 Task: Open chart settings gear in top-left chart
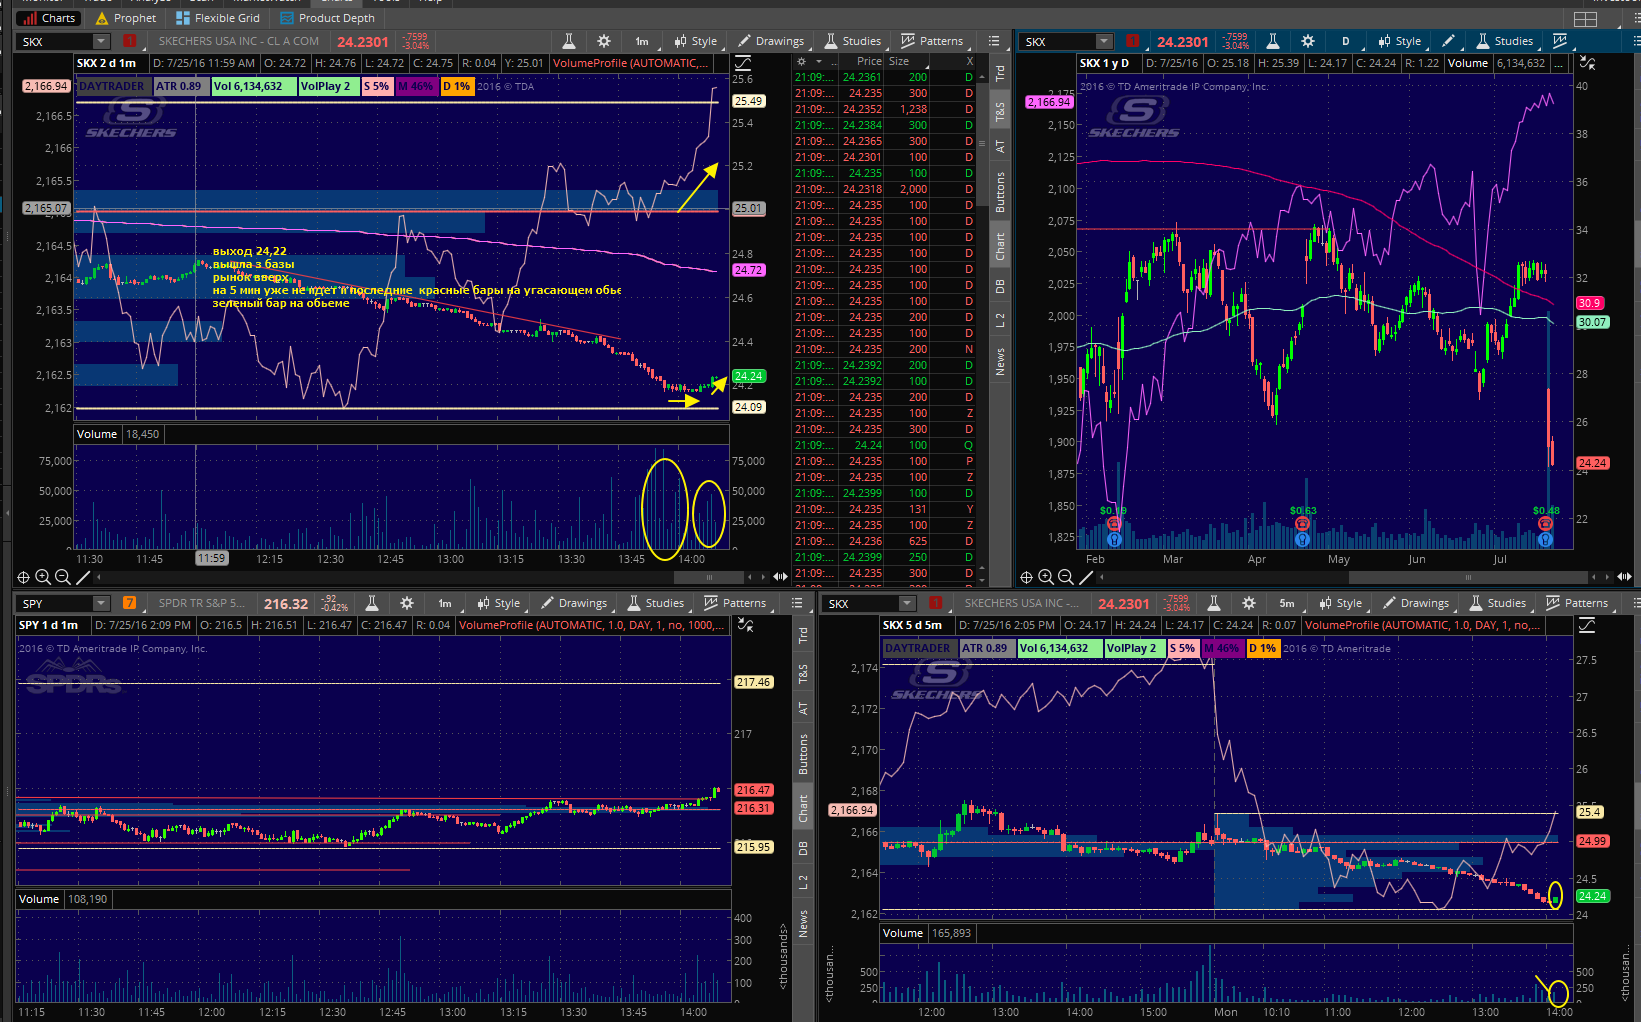(604, 41)
